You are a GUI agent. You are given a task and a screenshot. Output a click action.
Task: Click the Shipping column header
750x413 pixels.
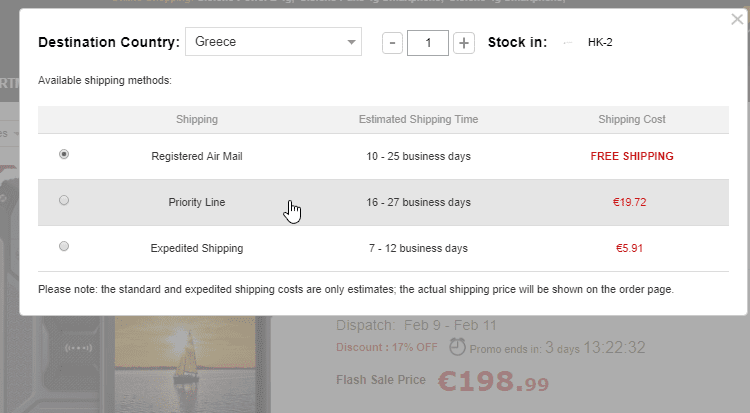(197, 119)
